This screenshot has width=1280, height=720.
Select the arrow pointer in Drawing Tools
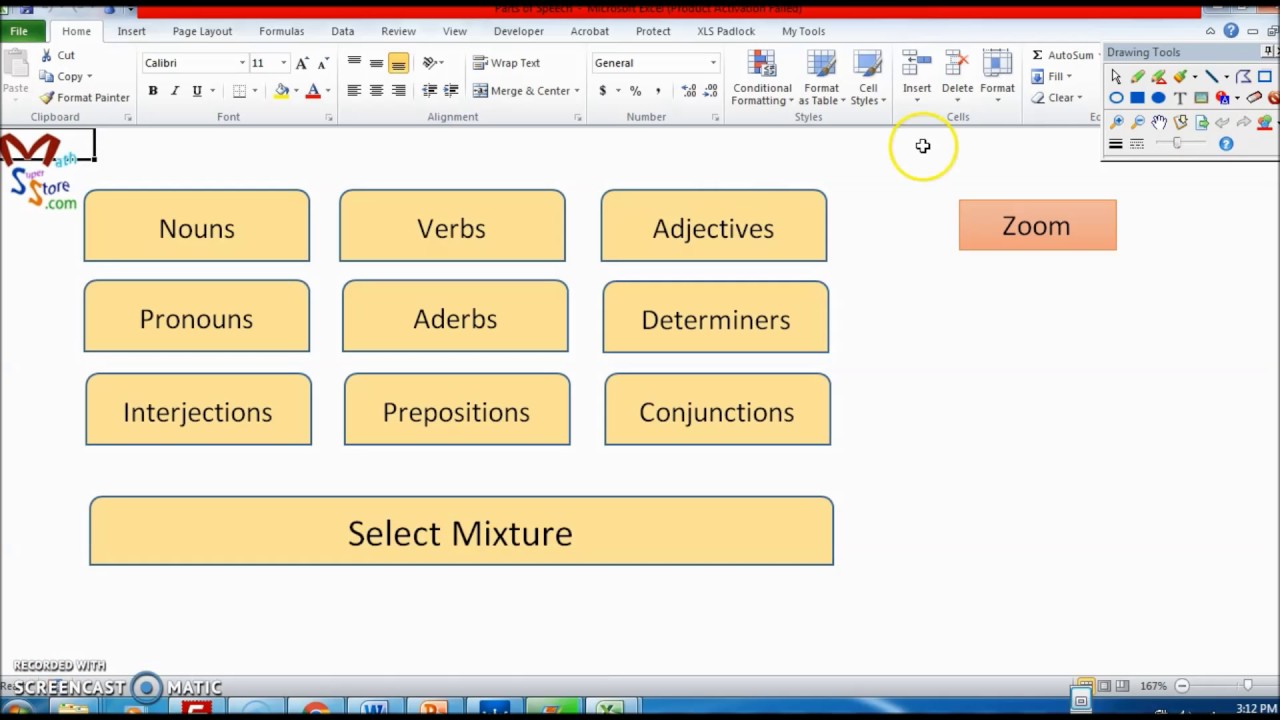(1116, 76)
